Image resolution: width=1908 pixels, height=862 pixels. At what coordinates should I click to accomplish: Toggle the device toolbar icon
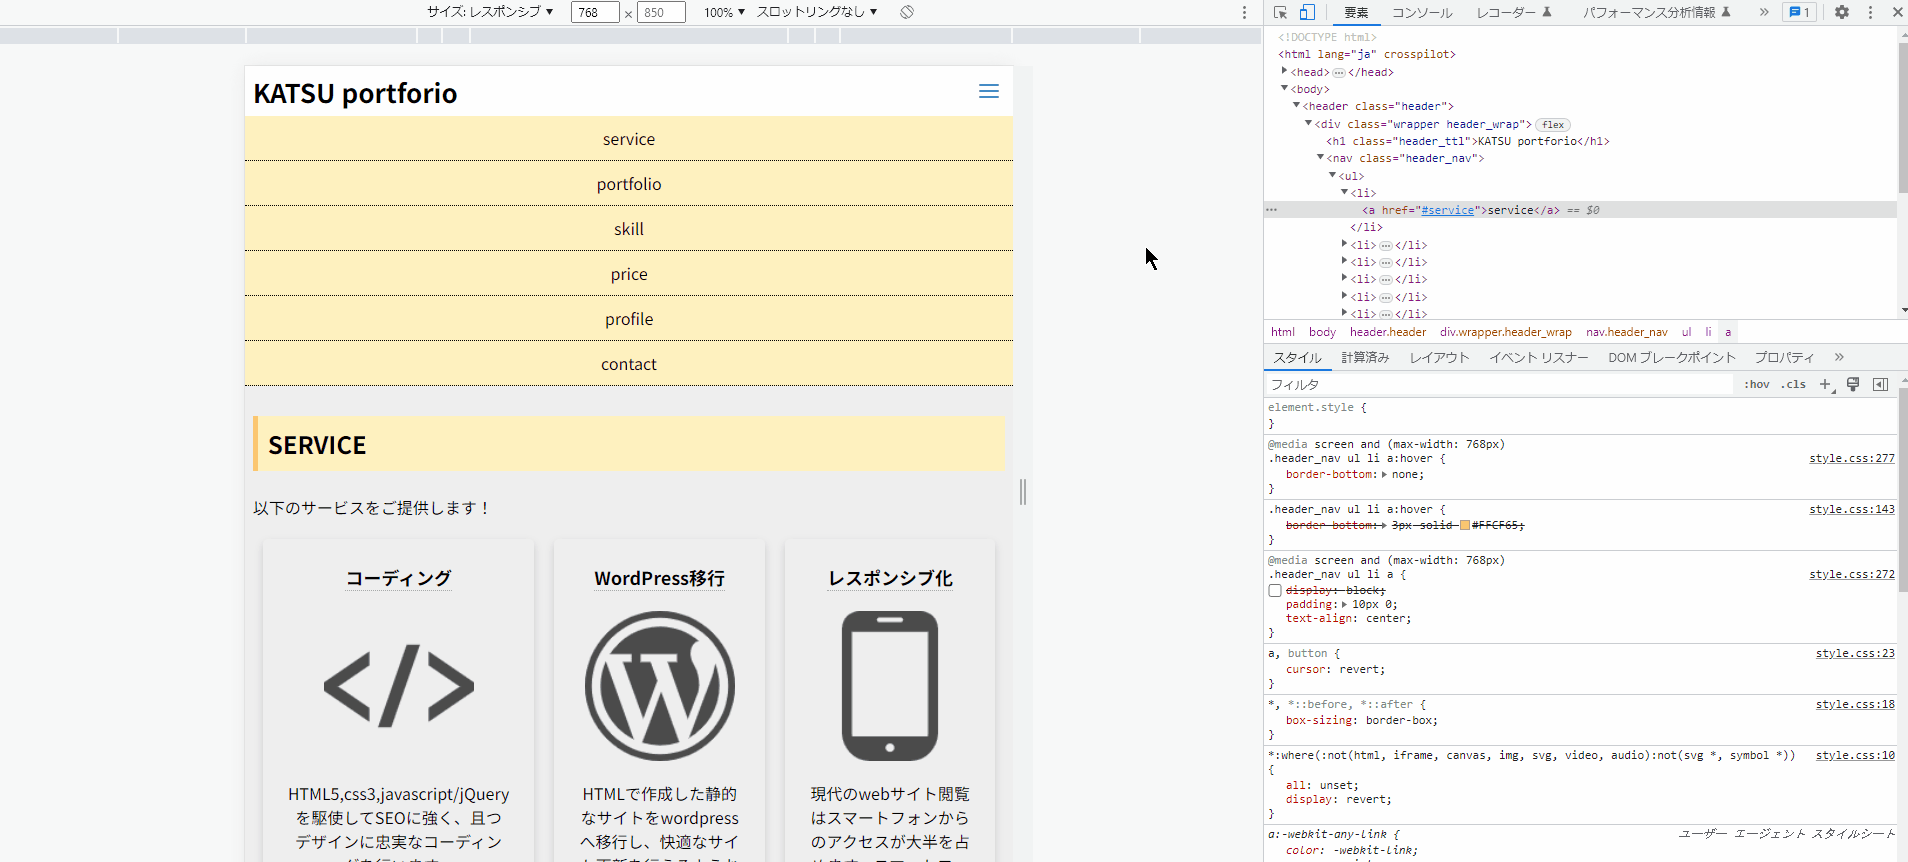tap(1307, 12)
